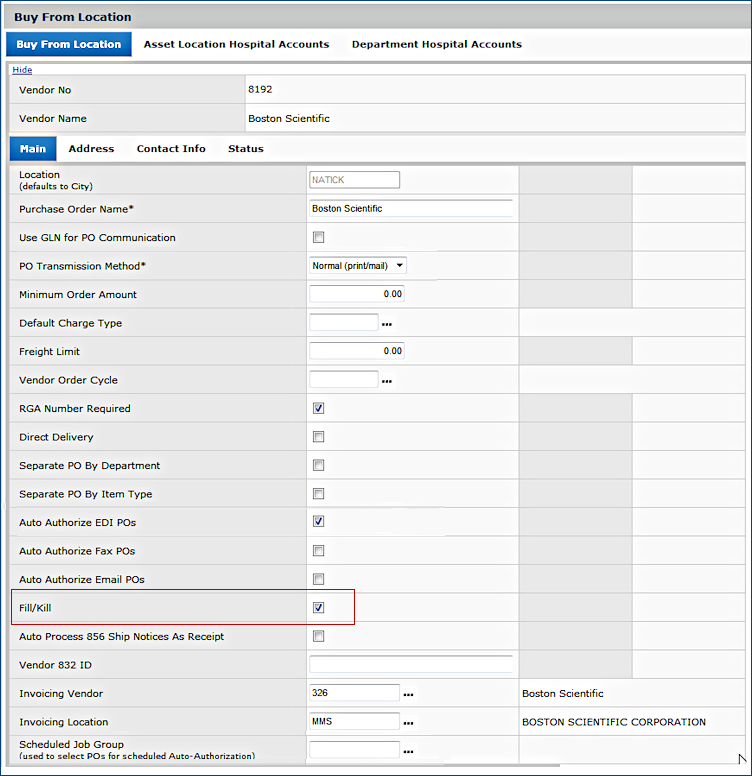Click the Purchase Order Name field

pyautogui.click(x=410, y=209)
